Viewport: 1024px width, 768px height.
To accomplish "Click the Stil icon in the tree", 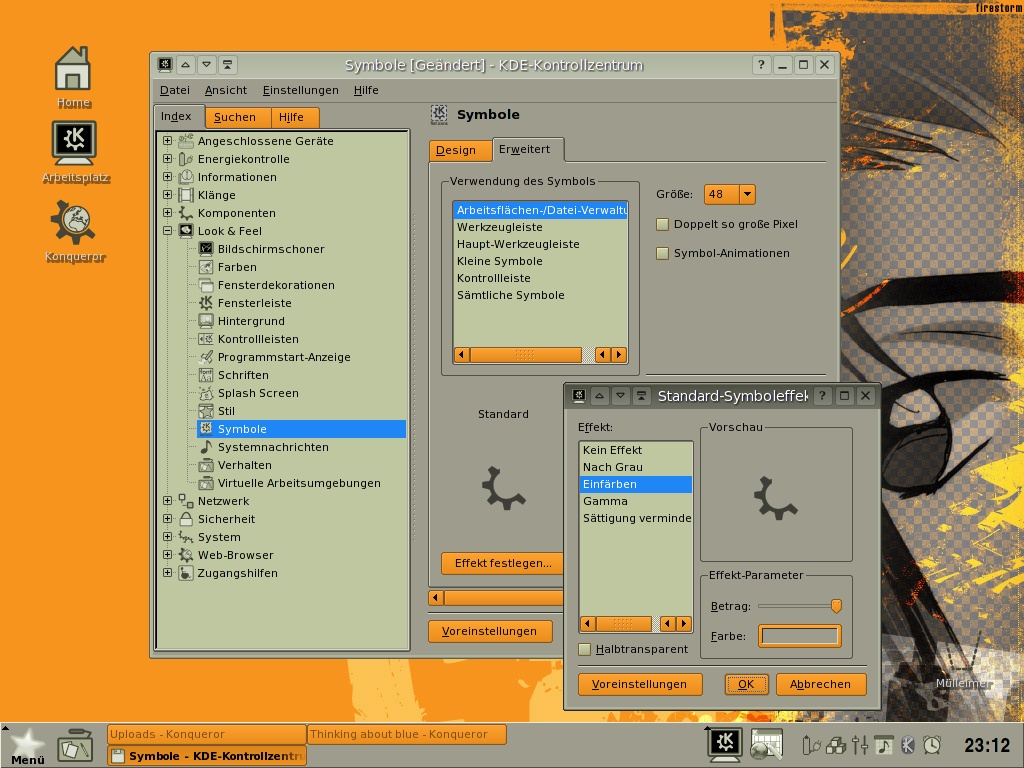I will pyautogui.click(x=206, y=411).
